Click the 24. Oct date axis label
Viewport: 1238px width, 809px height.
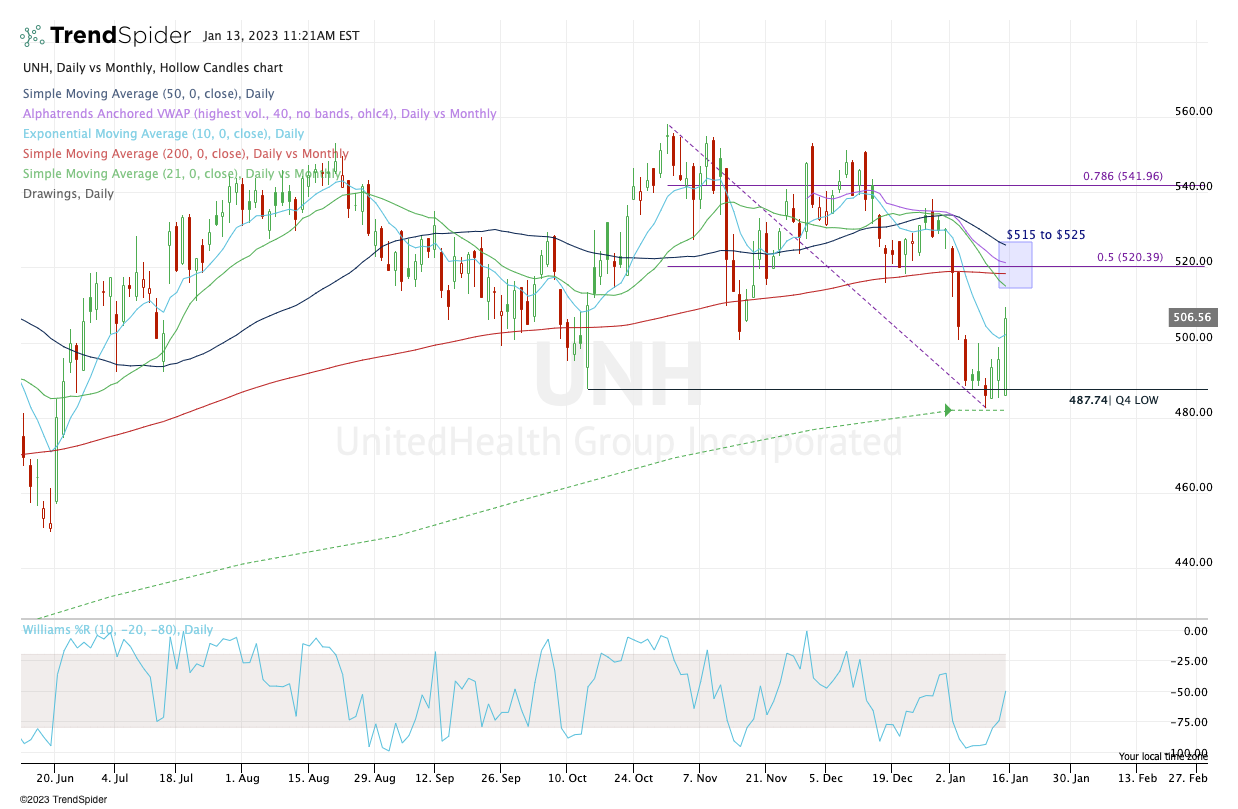coord(636,777)
